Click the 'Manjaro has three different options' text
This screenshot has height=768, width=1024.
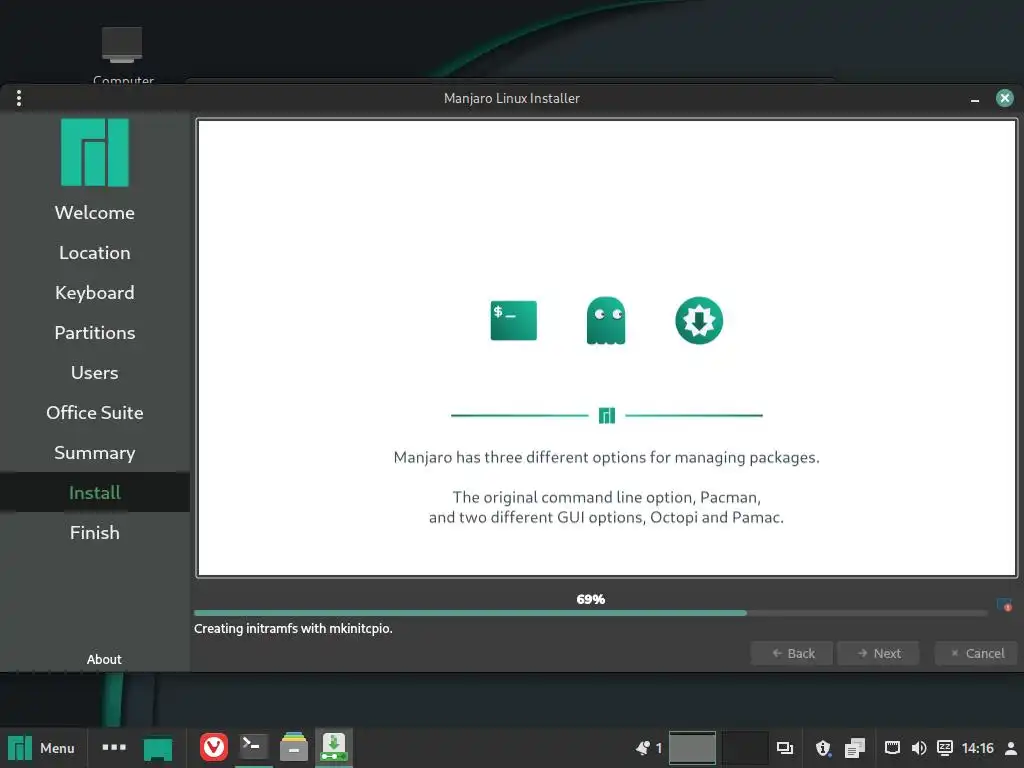(606, 457)
